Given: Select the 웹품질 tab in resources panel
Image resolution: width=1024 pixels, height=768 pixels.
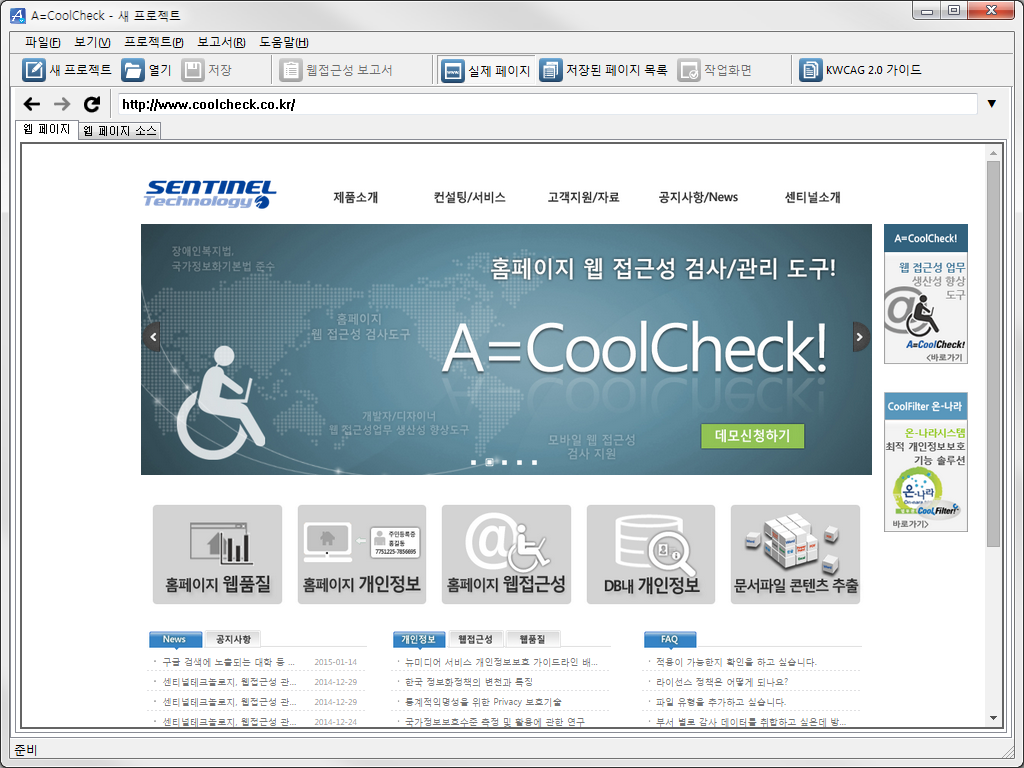Looking at the screenshot, I should [x=532, y=639].
